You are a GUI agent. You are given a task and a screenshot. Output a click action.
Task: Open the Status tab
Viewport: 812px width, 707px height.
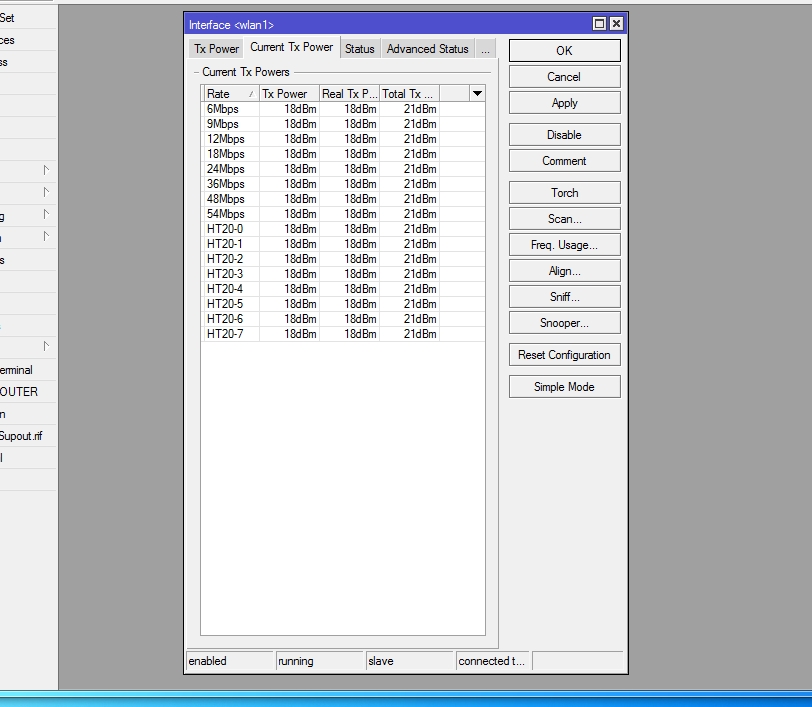pyautogui.click(x=359, y=49)
